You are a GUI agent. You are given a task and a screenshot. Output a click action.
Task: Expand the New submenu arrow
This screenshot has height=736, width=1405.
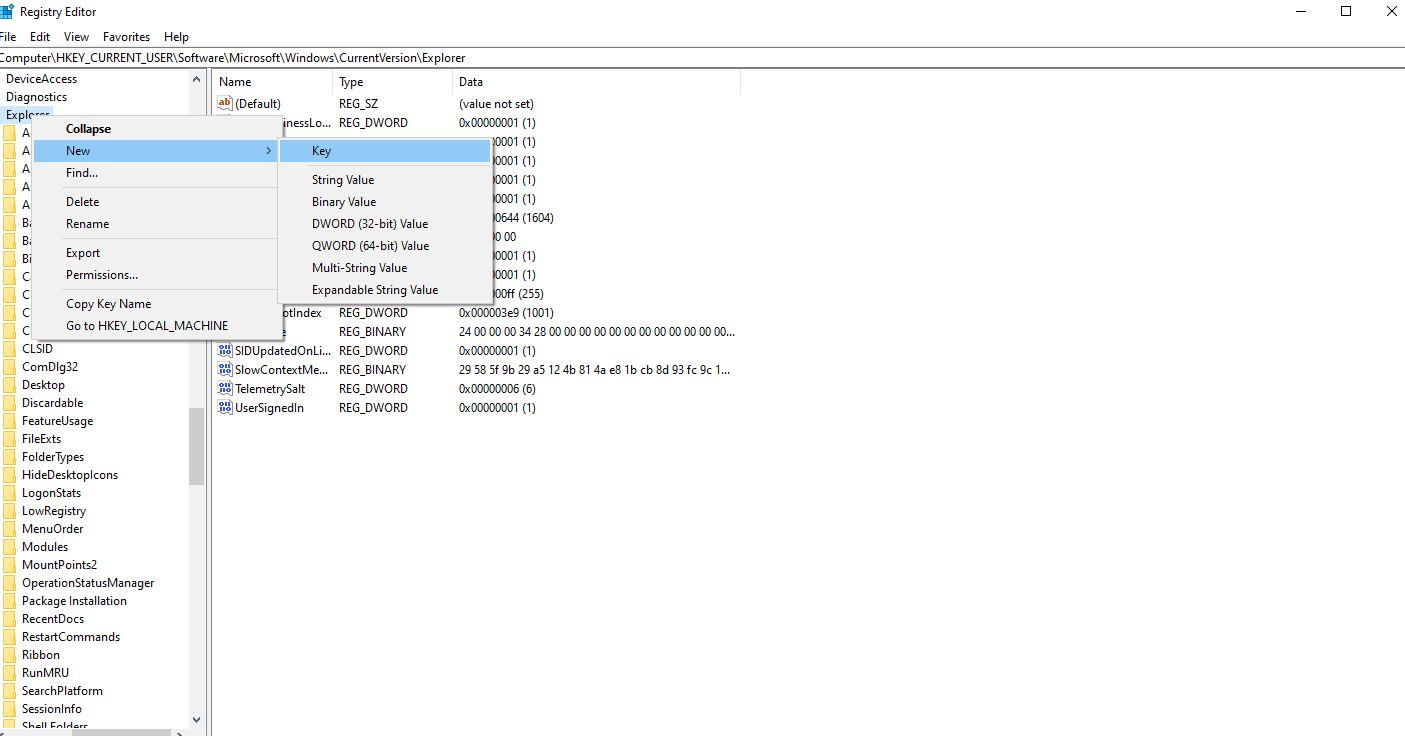tap(267, 150)
